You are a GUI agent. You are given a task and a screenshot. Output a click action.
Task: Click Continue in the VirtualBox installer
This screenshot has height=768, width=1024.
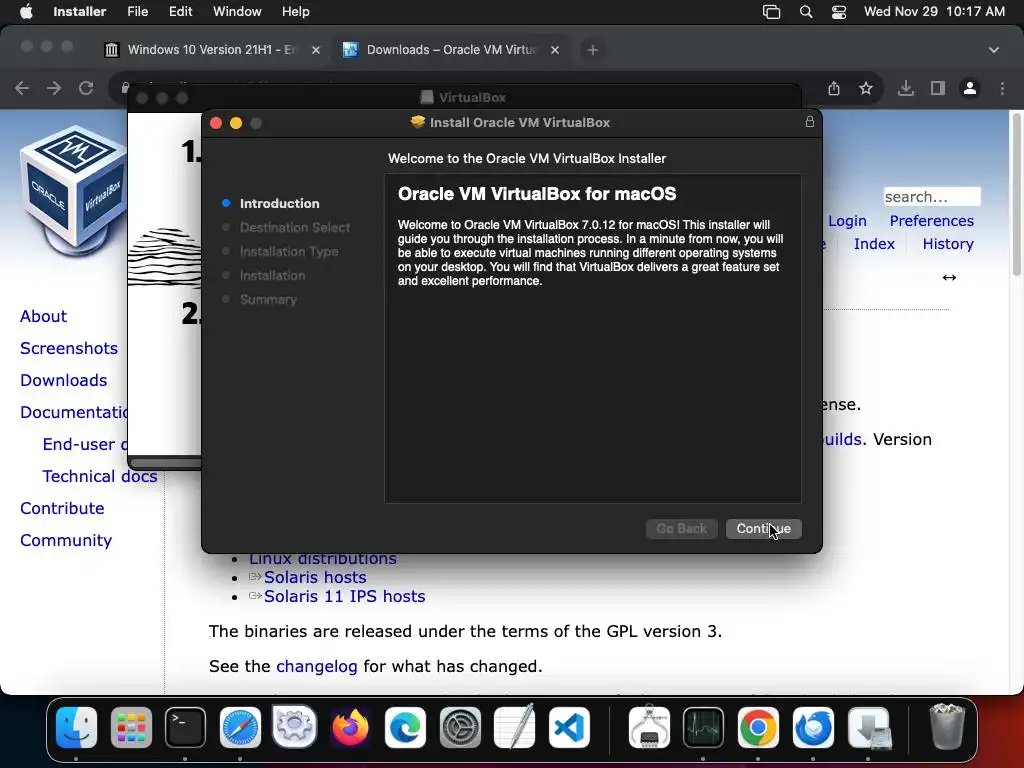pos(763,528)
